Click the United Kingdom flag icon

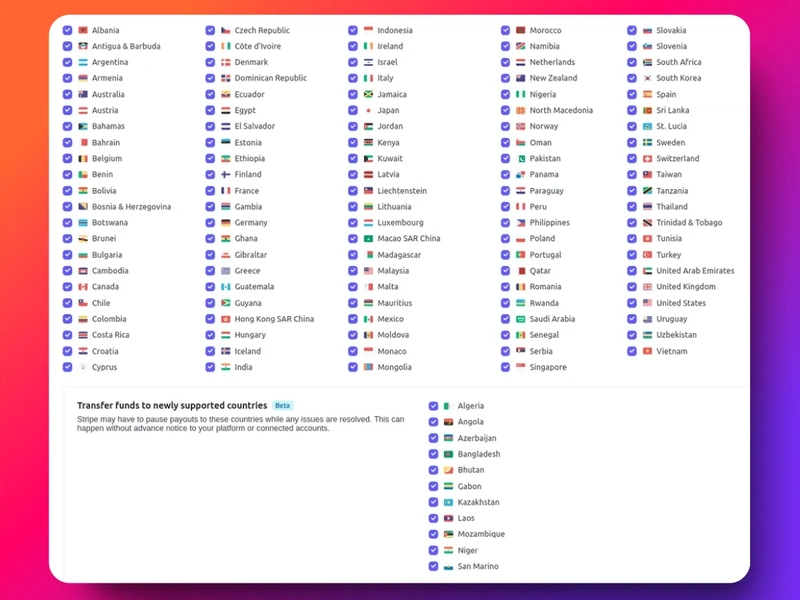pos(647,287)
